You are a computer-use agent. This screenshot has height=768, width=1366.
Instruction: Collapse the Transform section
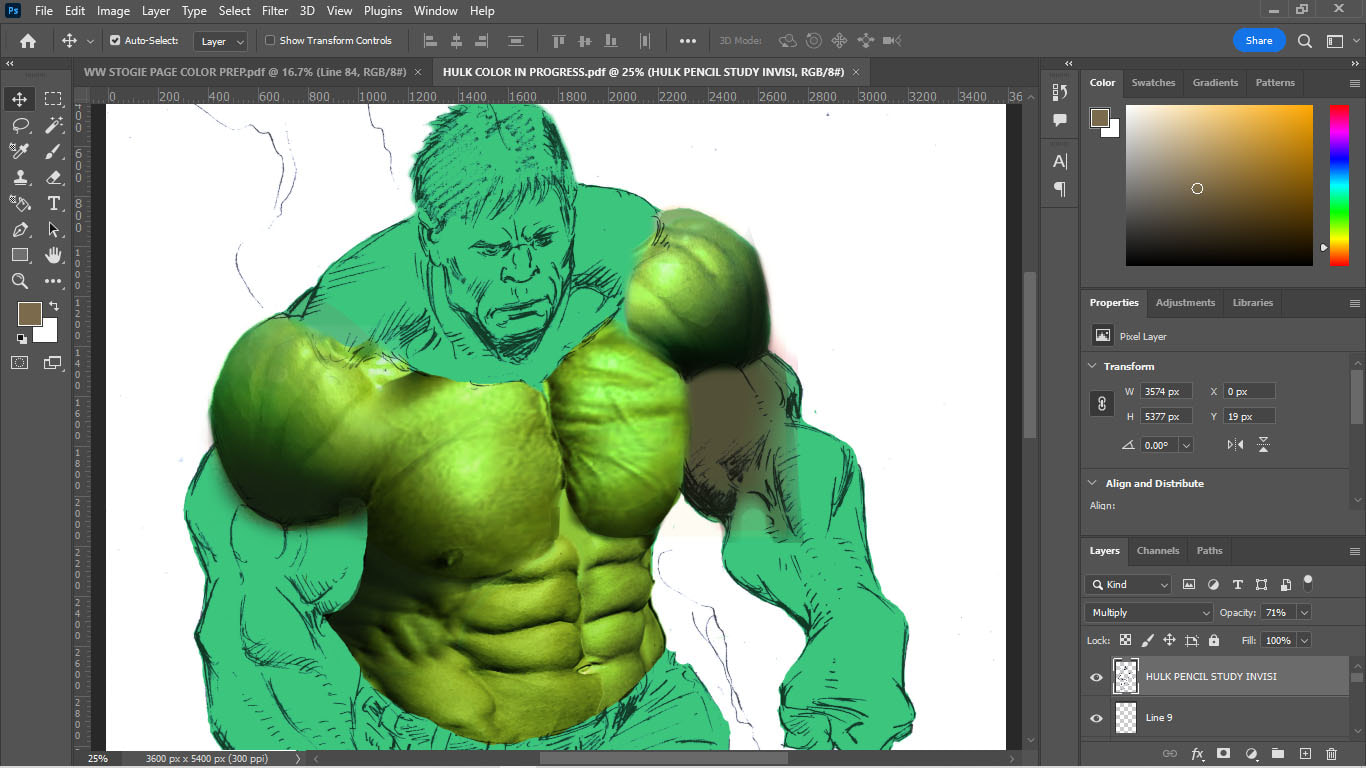[1092, 366]
